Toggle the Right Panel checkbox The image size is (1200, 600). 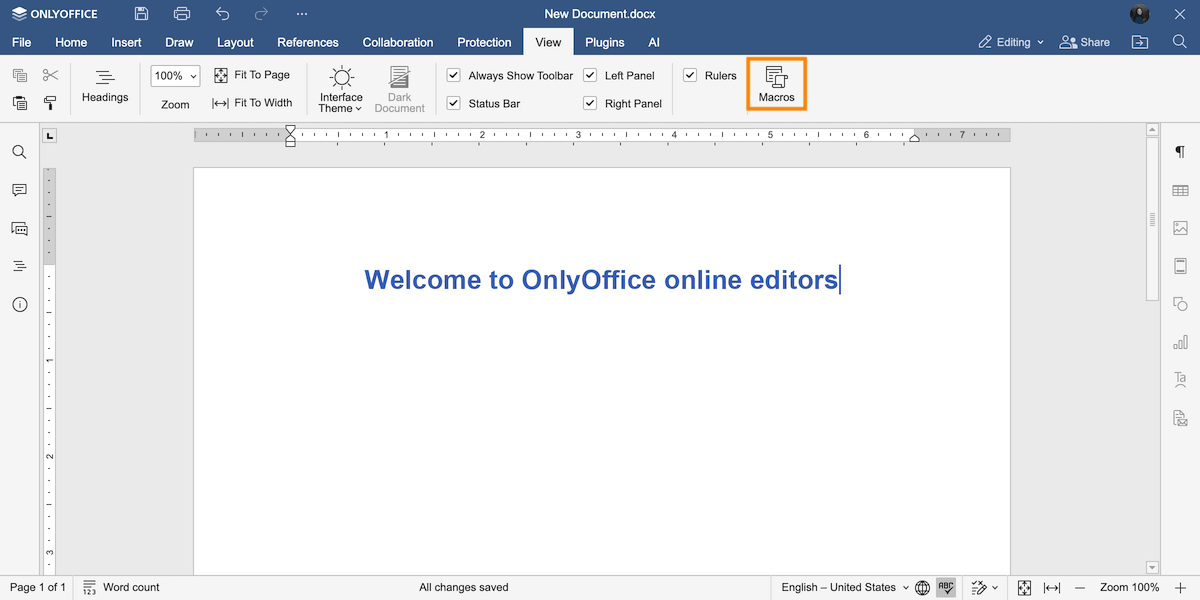tap(590, 103)
